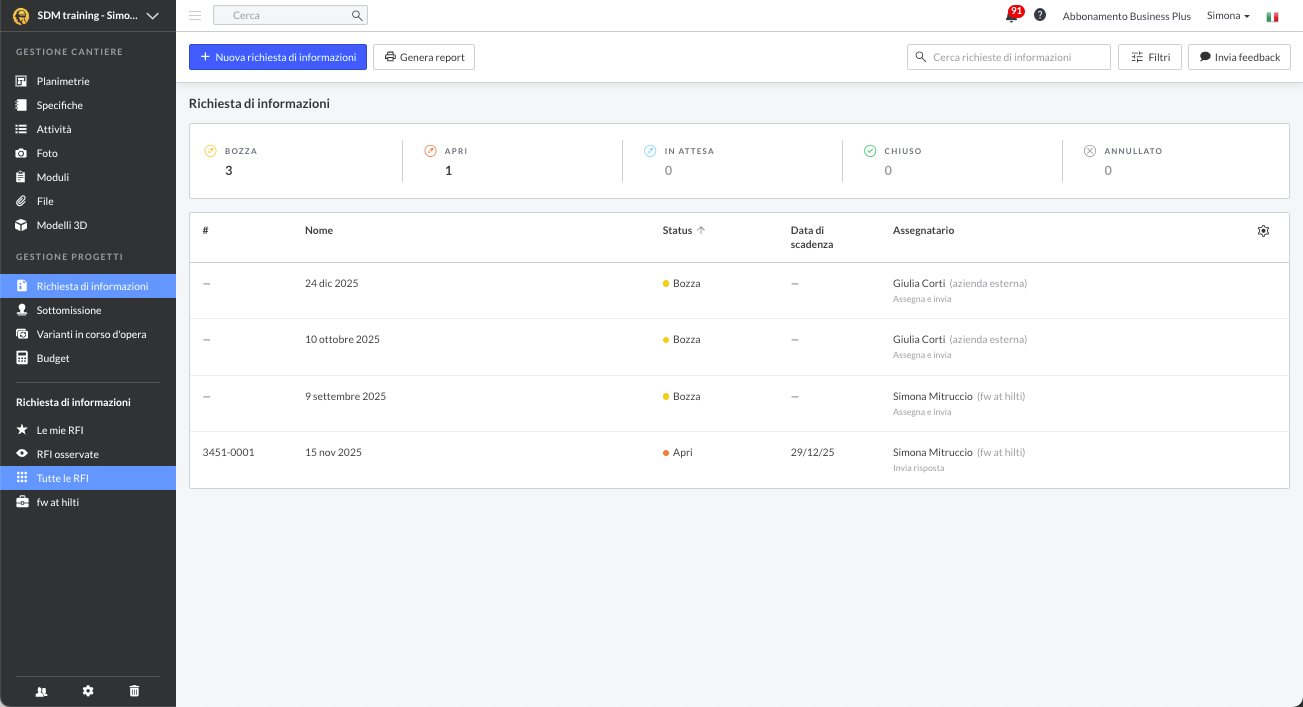Open Planimetrie in the sidebar
The image size is (1303, 707).
[x=63, y=81]
